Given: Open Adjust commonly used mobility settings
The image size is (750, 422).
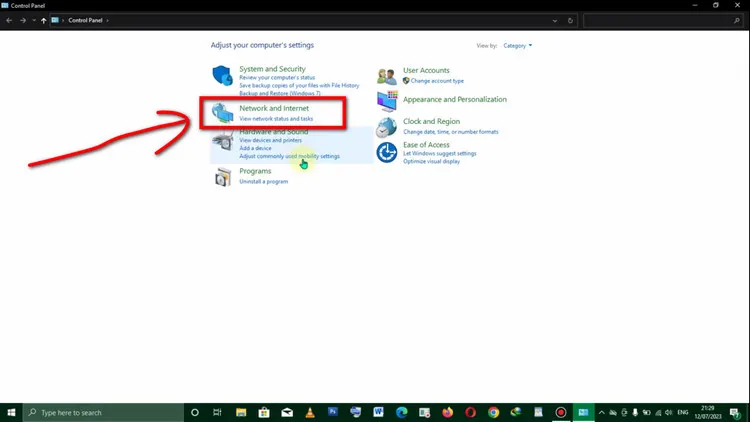Looking at the screenshot, I should click(x=289, y=156).
